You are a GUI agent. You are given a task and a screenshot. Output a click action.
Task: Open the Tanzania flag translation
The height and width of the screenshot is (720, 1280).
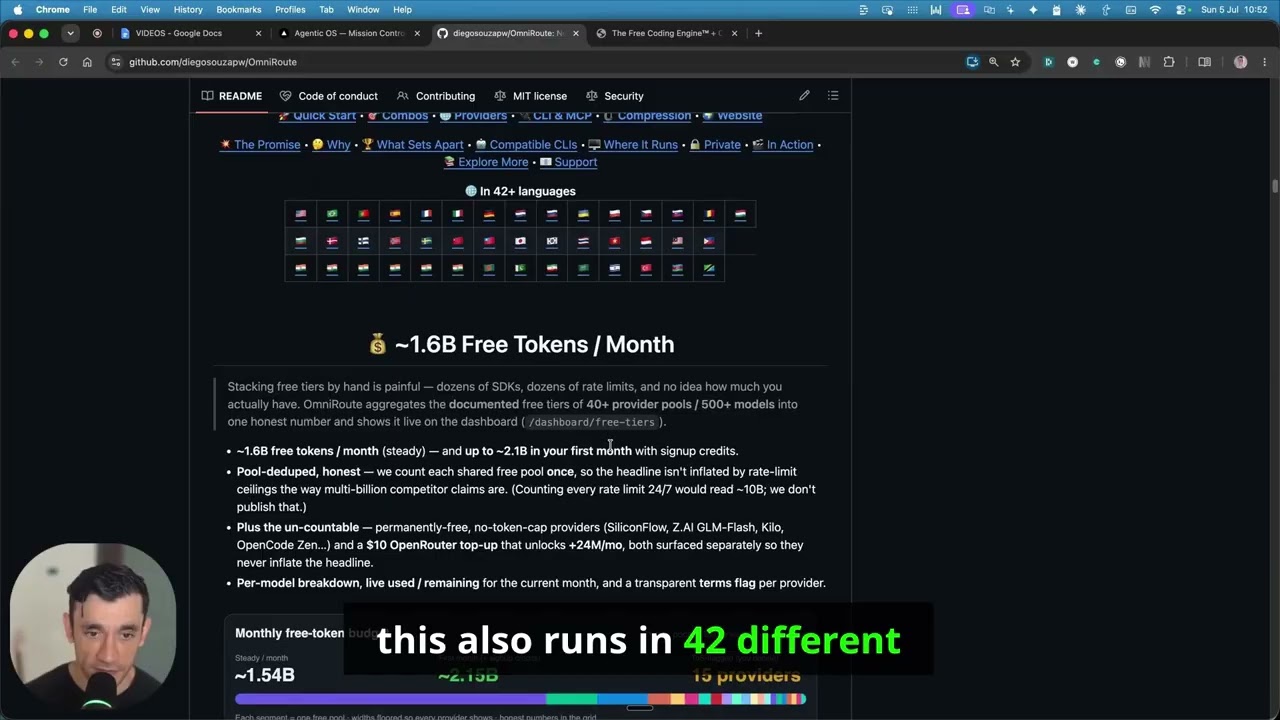[x=709, y=268]
